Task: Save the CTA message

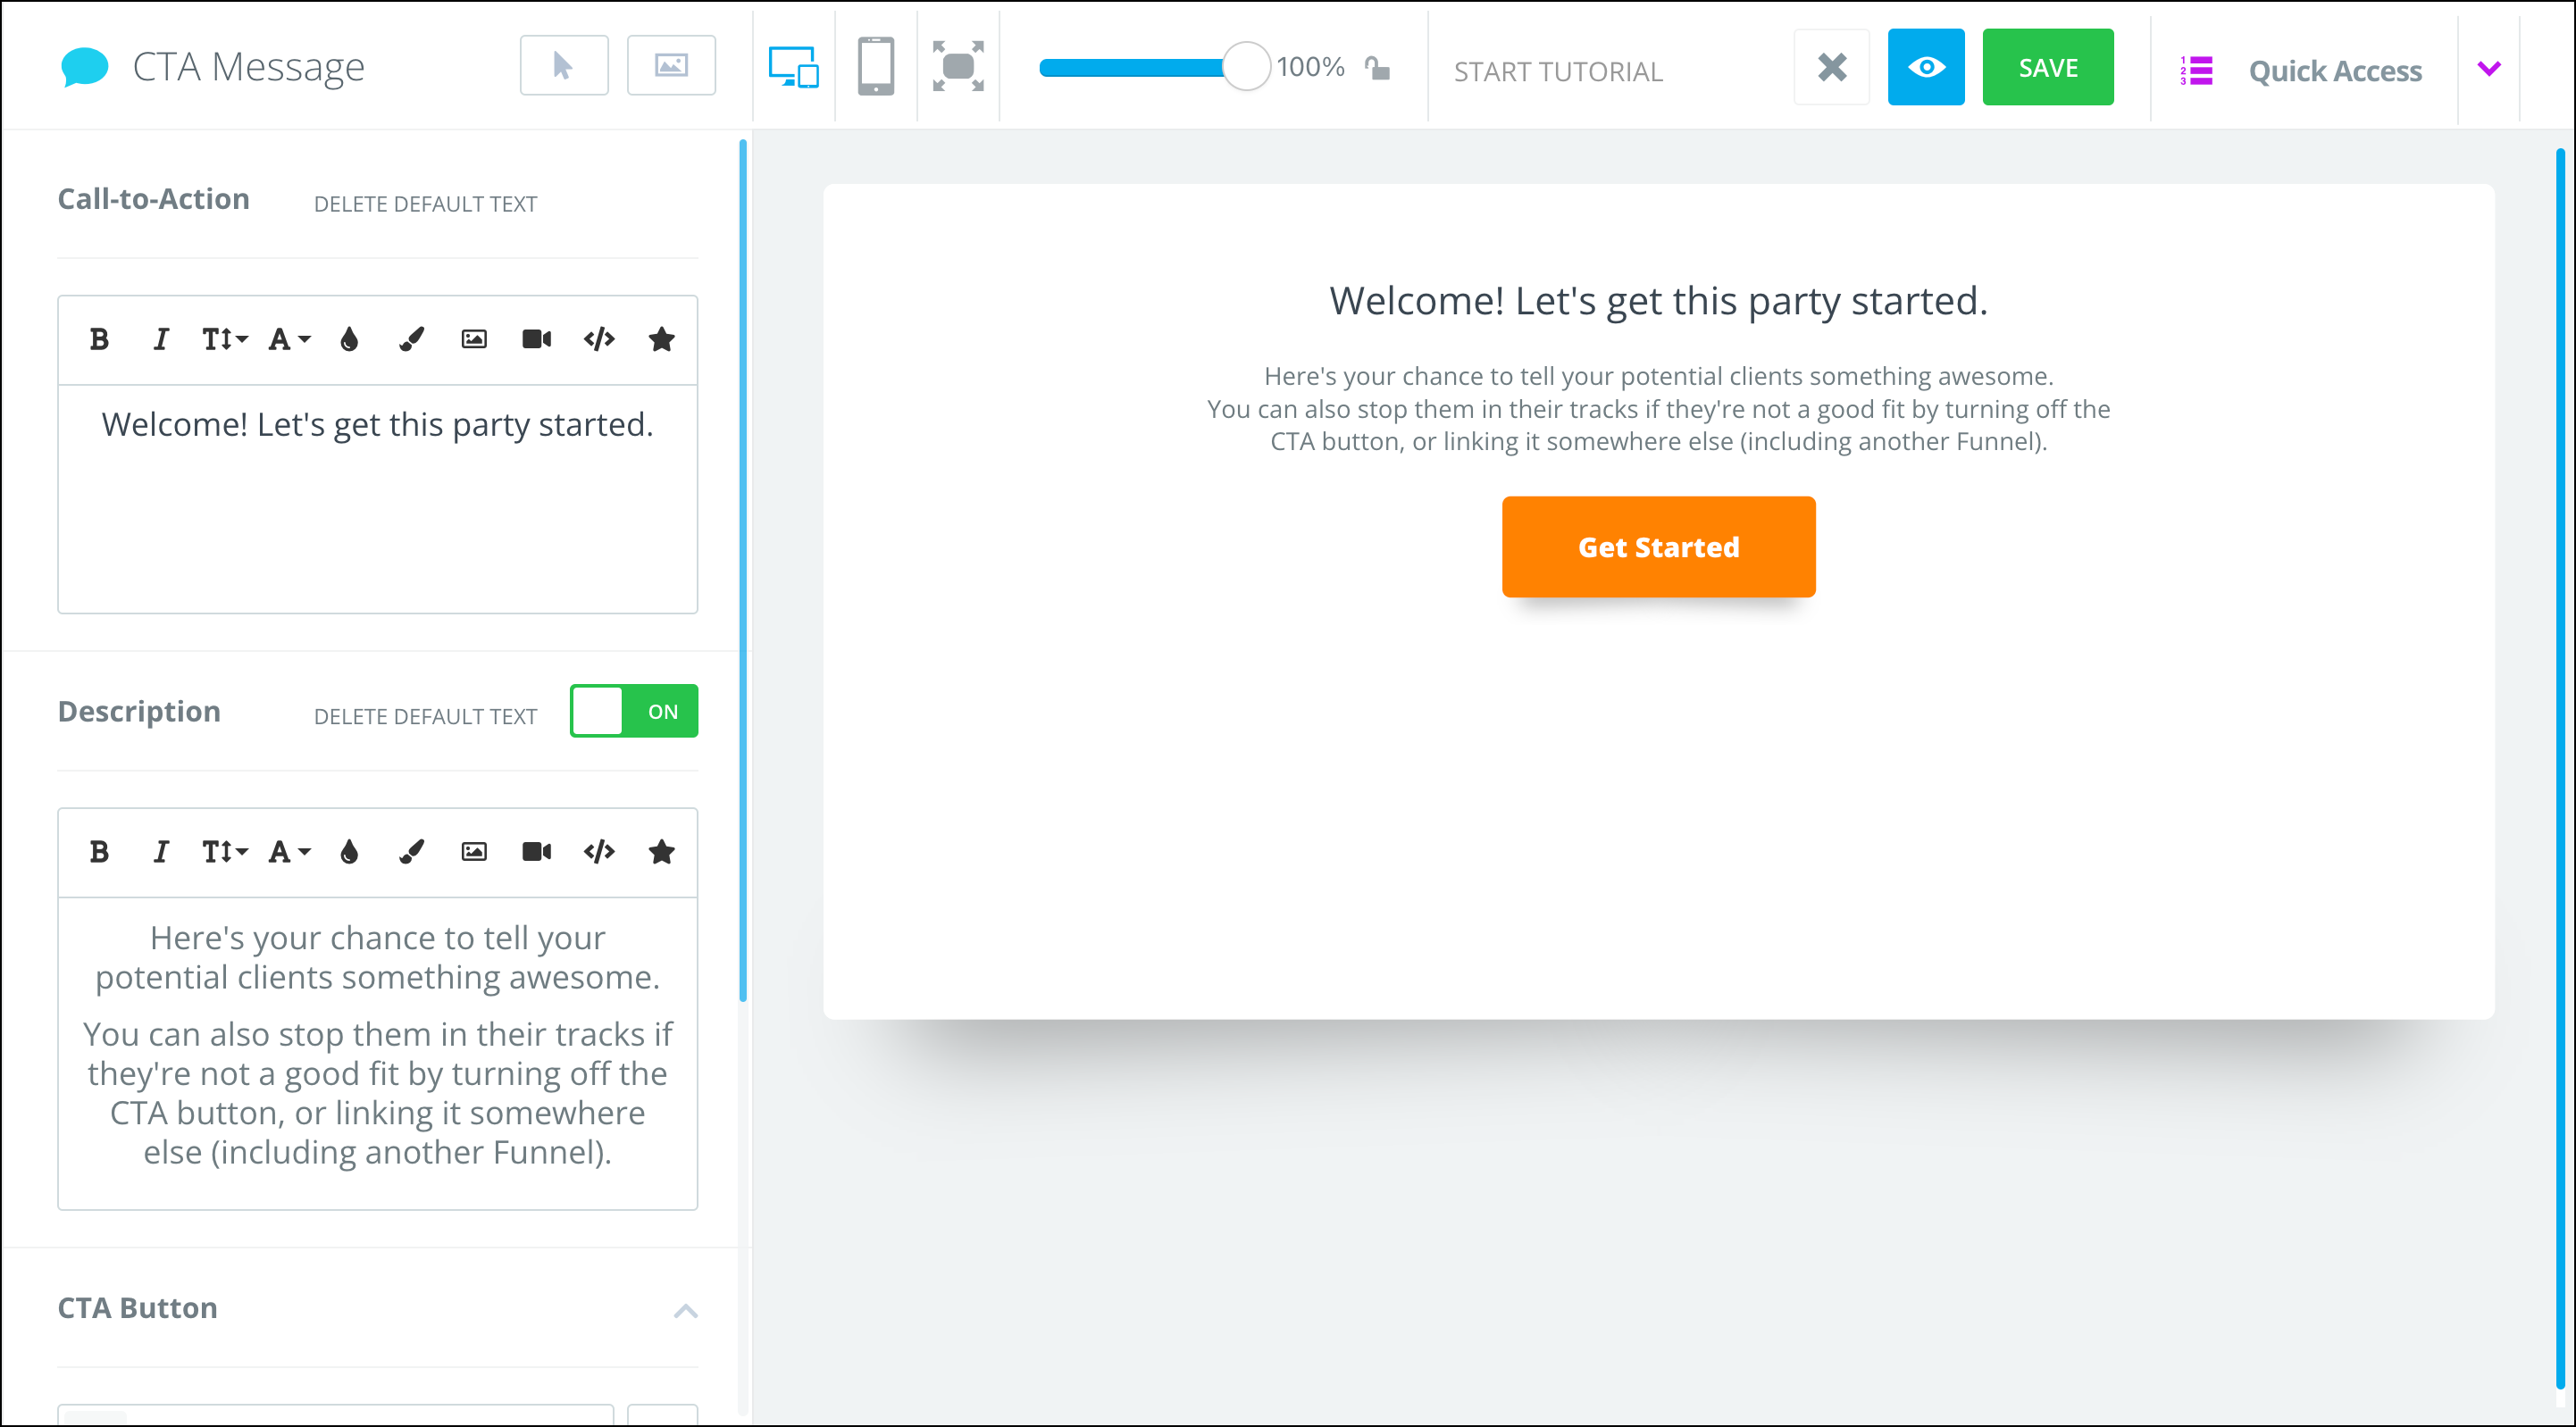Action: click(2048, 67)
